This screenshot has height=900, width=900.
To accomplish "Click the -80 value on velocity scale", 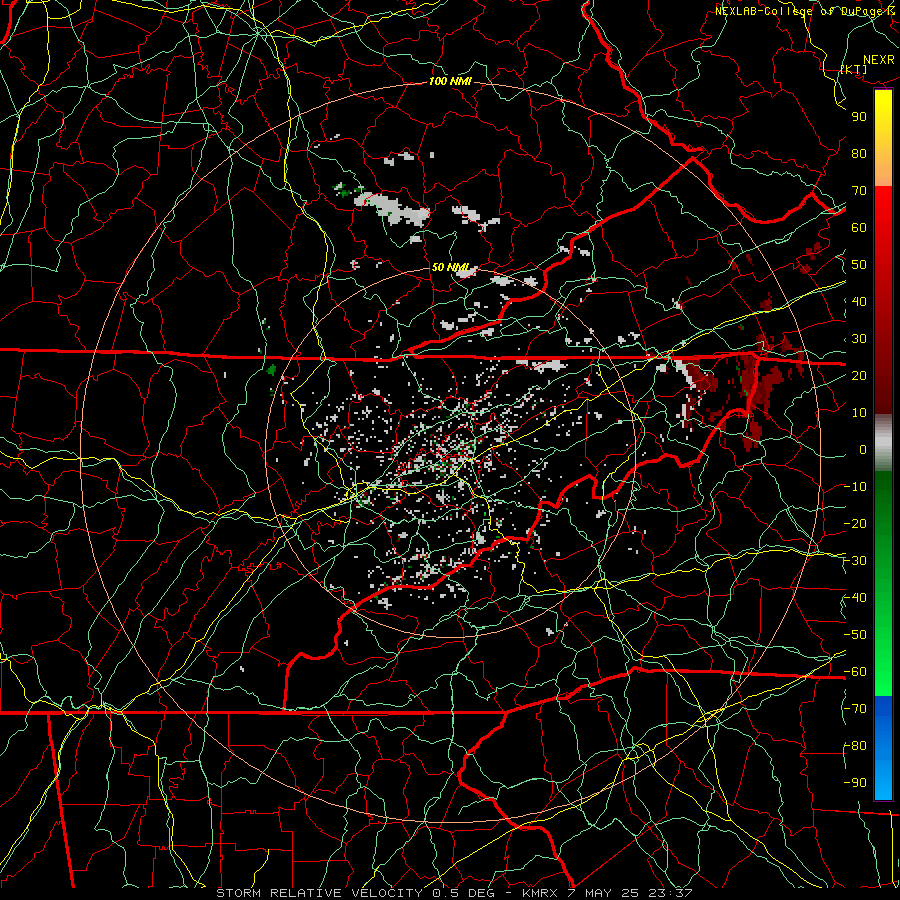I will (855, 746).
